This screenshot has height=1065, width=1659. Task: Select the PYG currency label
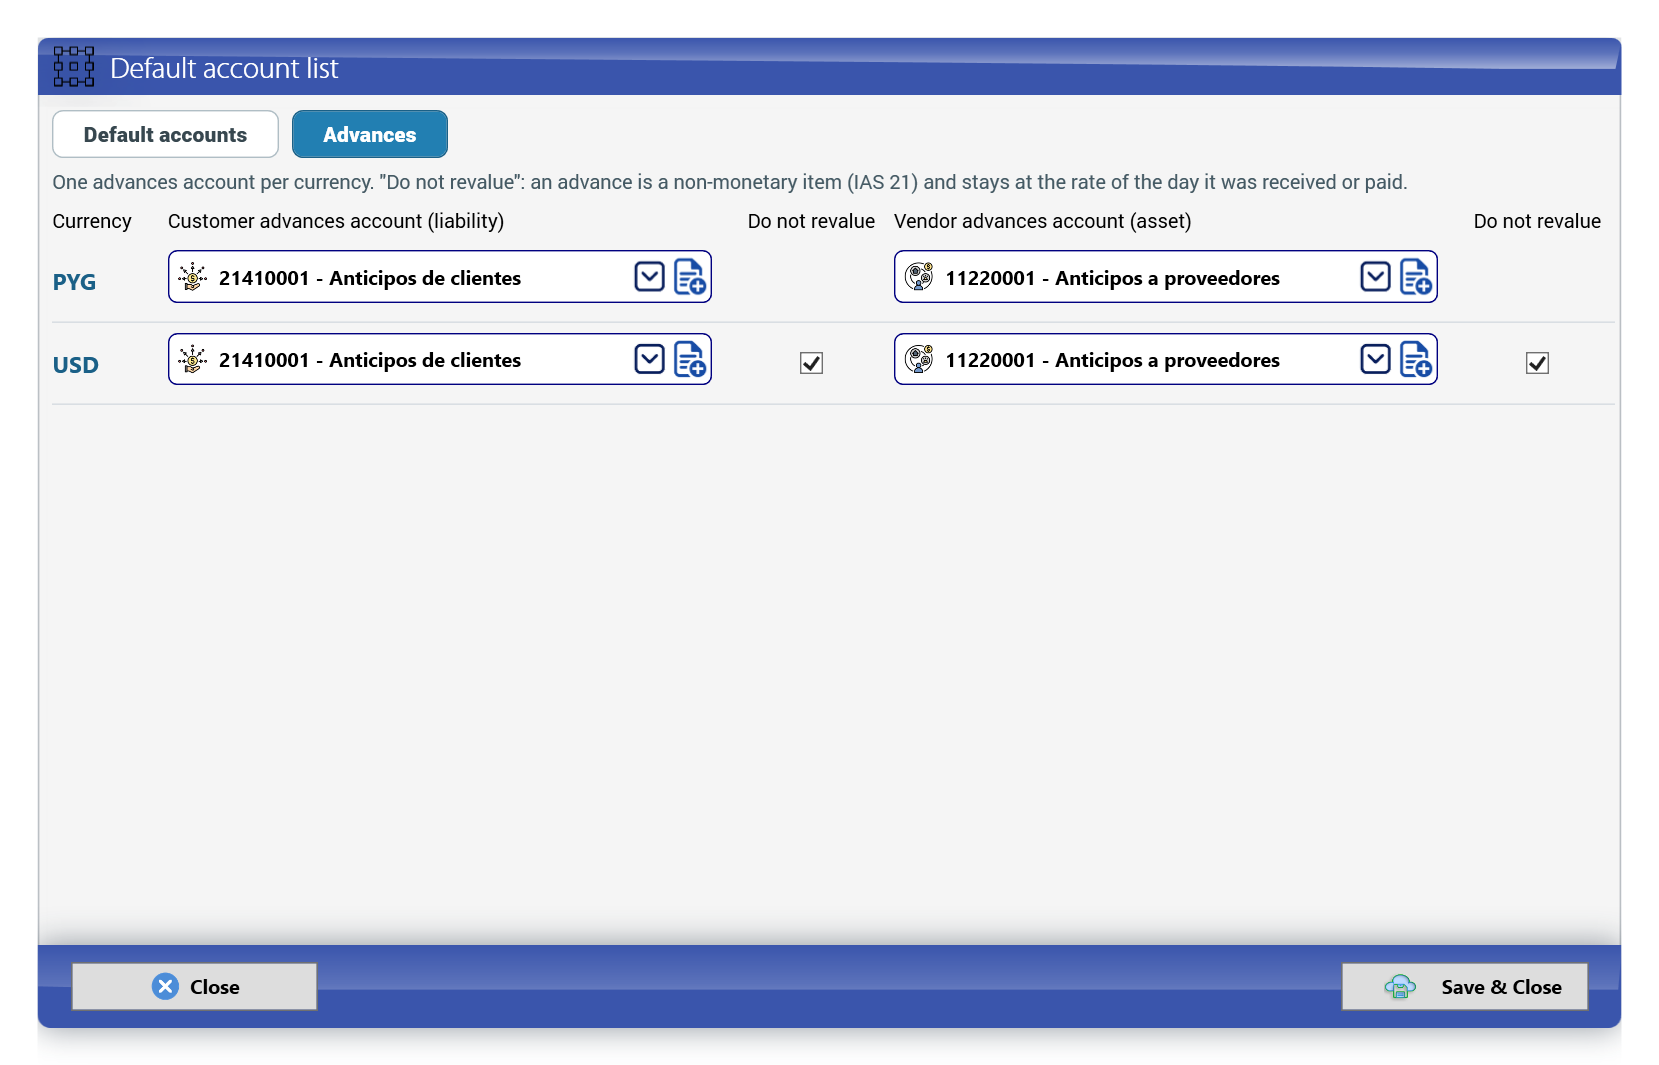tap(74, 282)
